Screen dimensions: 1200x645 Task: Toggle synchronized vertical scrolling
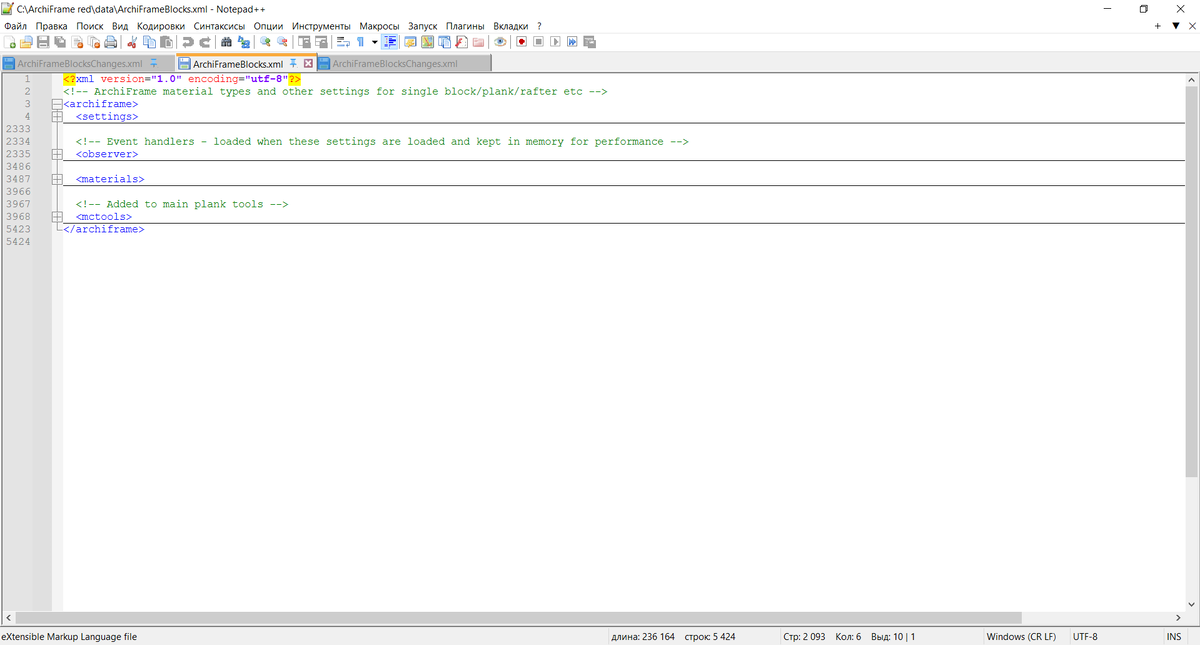(304, 42)
